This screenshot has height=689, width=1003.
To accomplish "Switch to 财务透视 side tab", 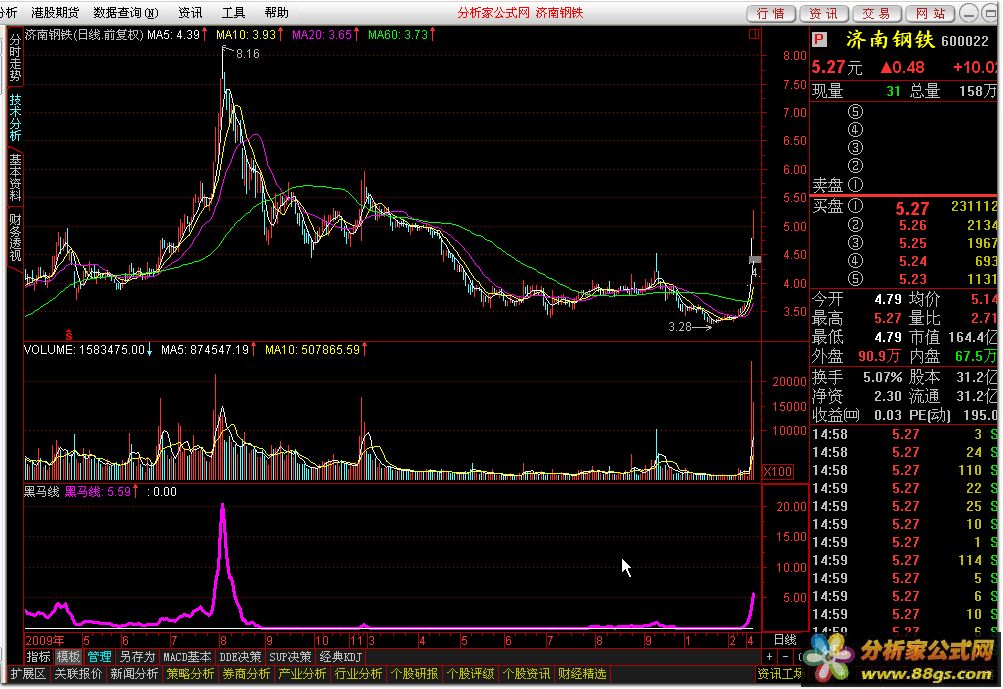I will click(x=15, y=237).
